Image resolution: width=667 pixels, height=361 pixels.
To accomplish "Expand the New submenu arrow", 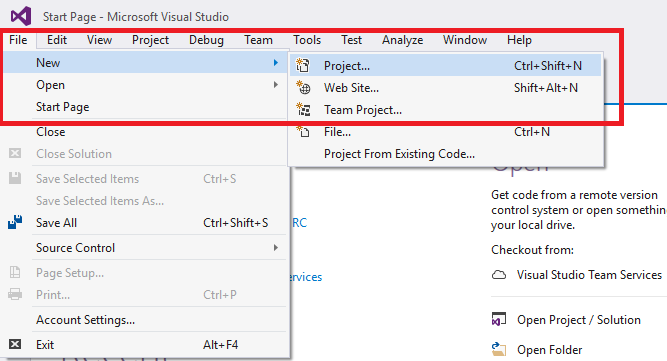I will coord(276,63).
